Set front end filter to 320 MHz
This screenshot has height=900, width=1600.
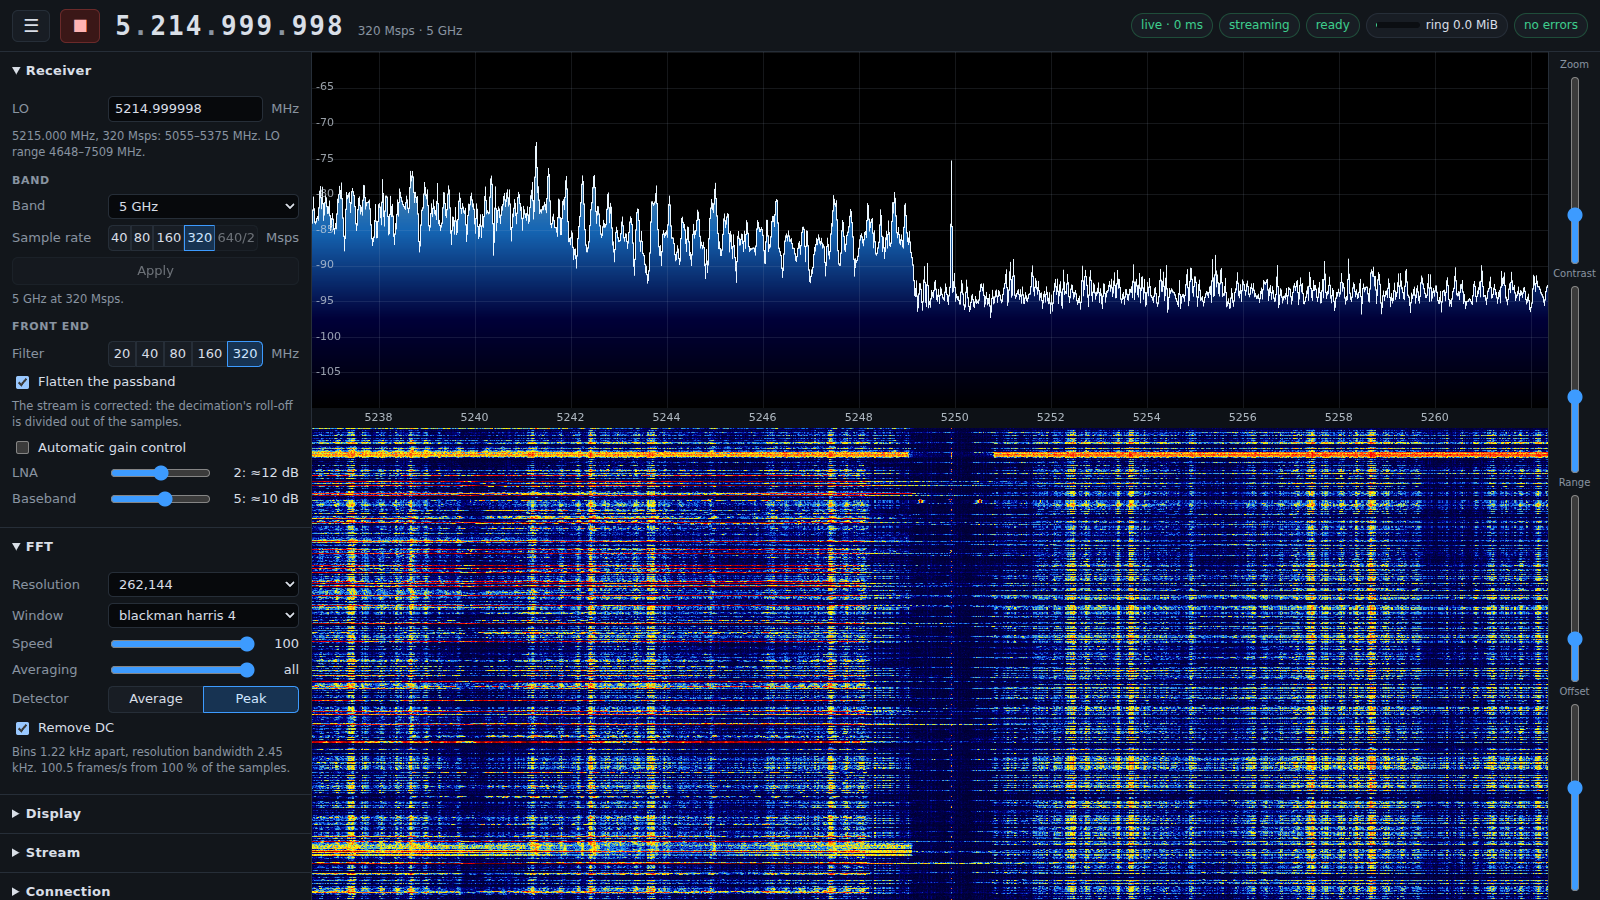pos(245,354)
